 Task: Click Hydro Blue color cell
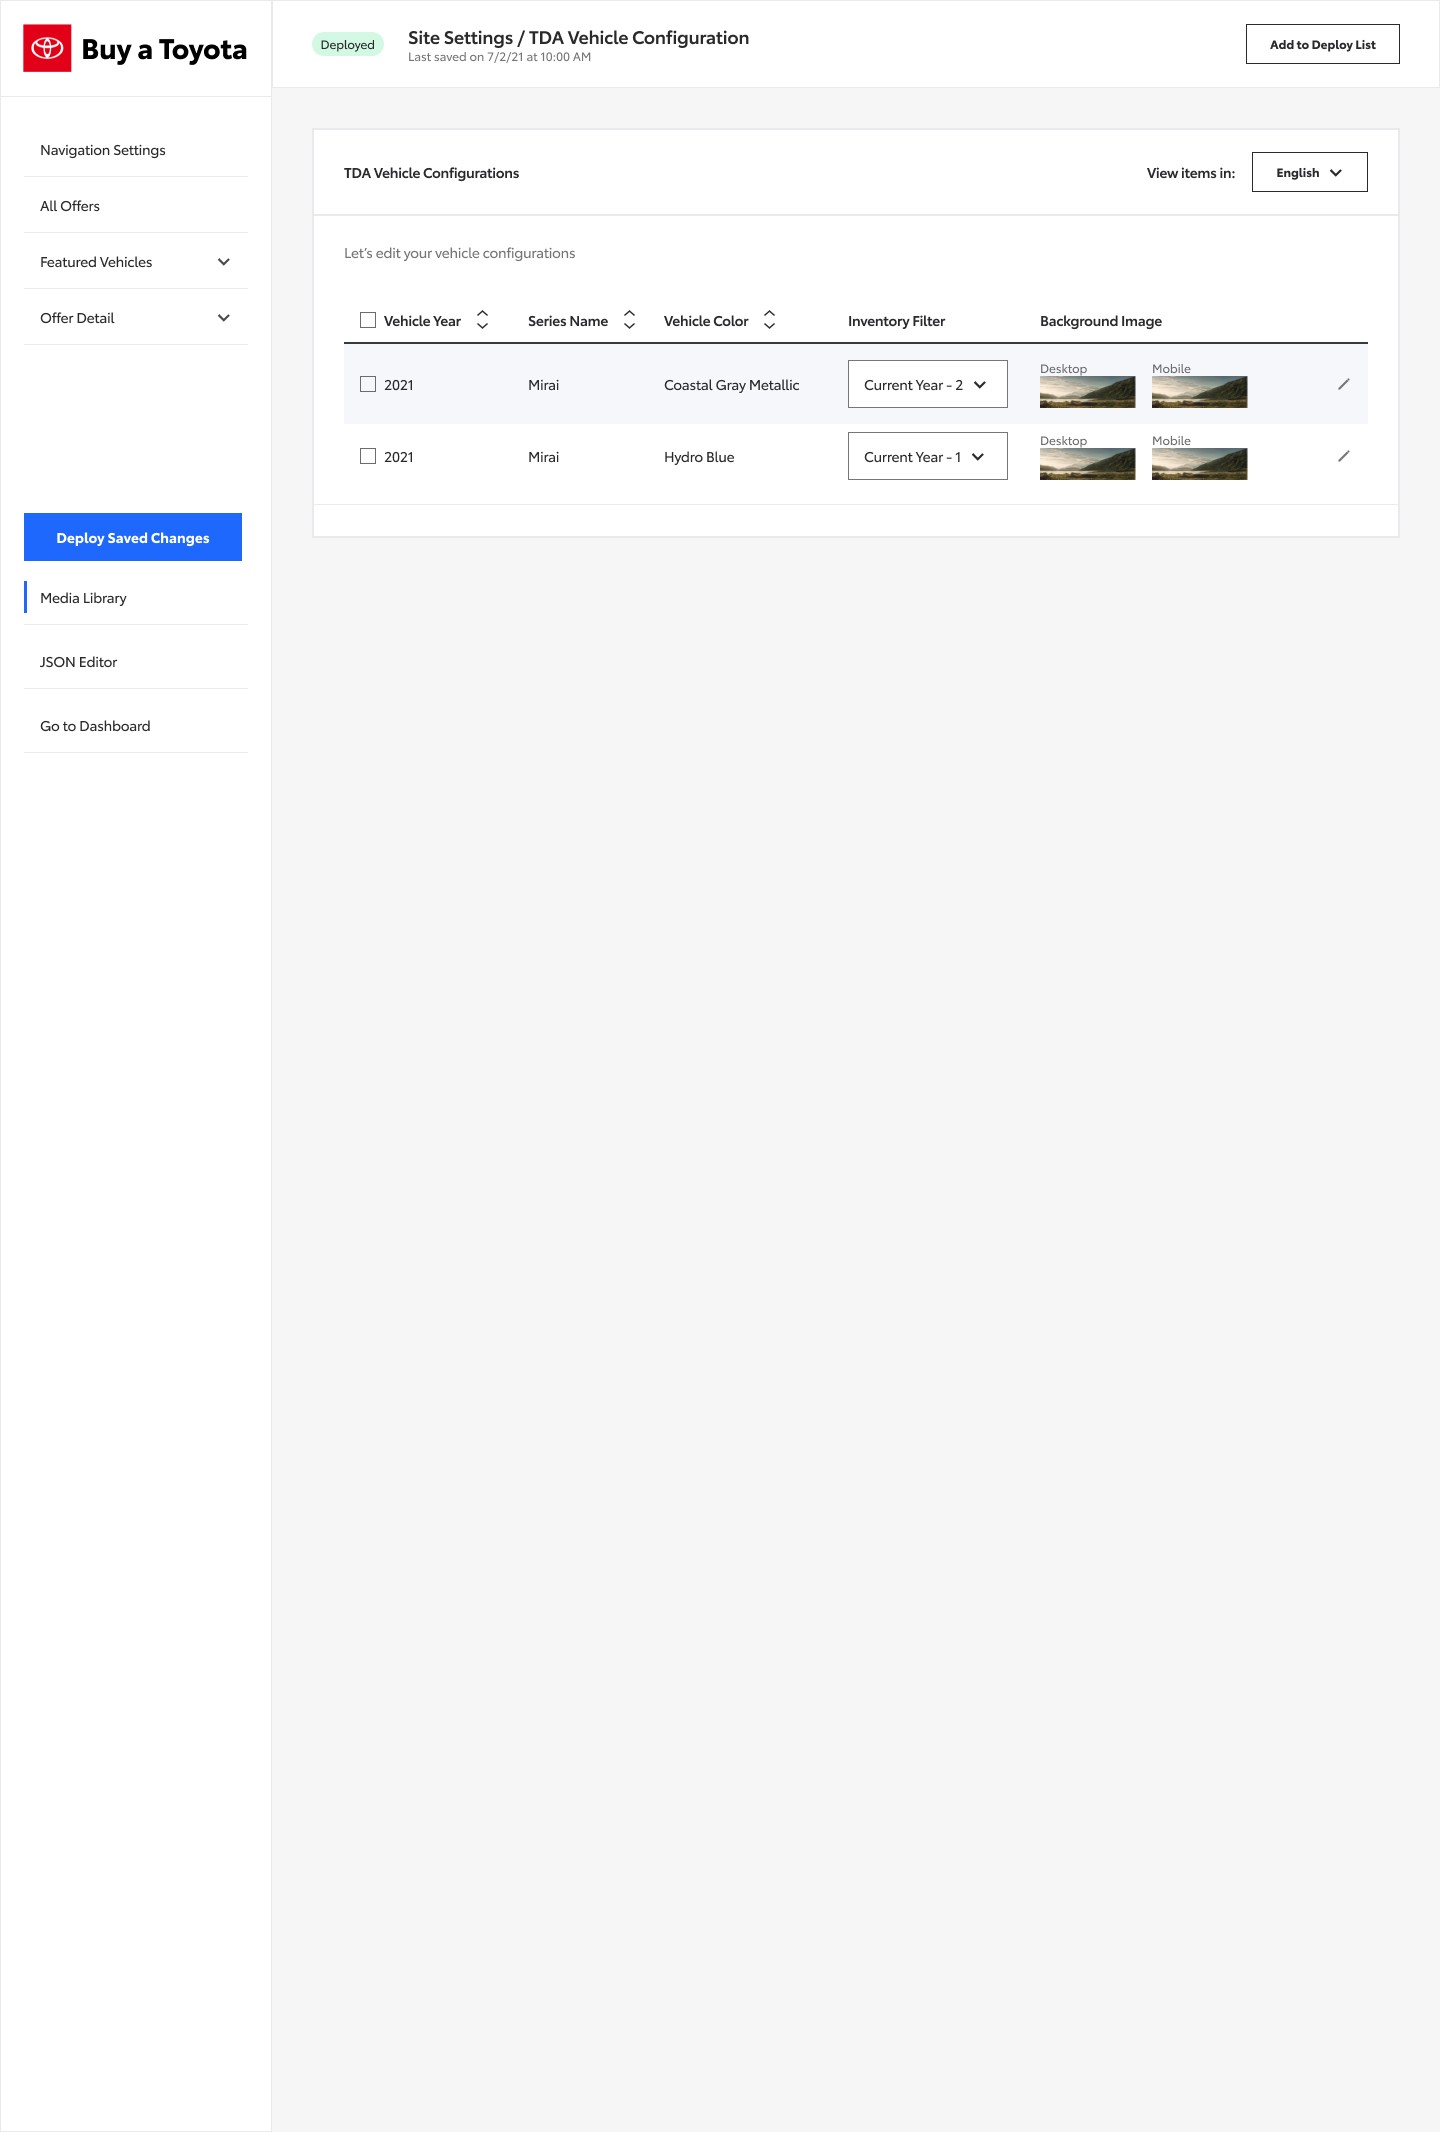pyautogui.click(x=699, y=457)
